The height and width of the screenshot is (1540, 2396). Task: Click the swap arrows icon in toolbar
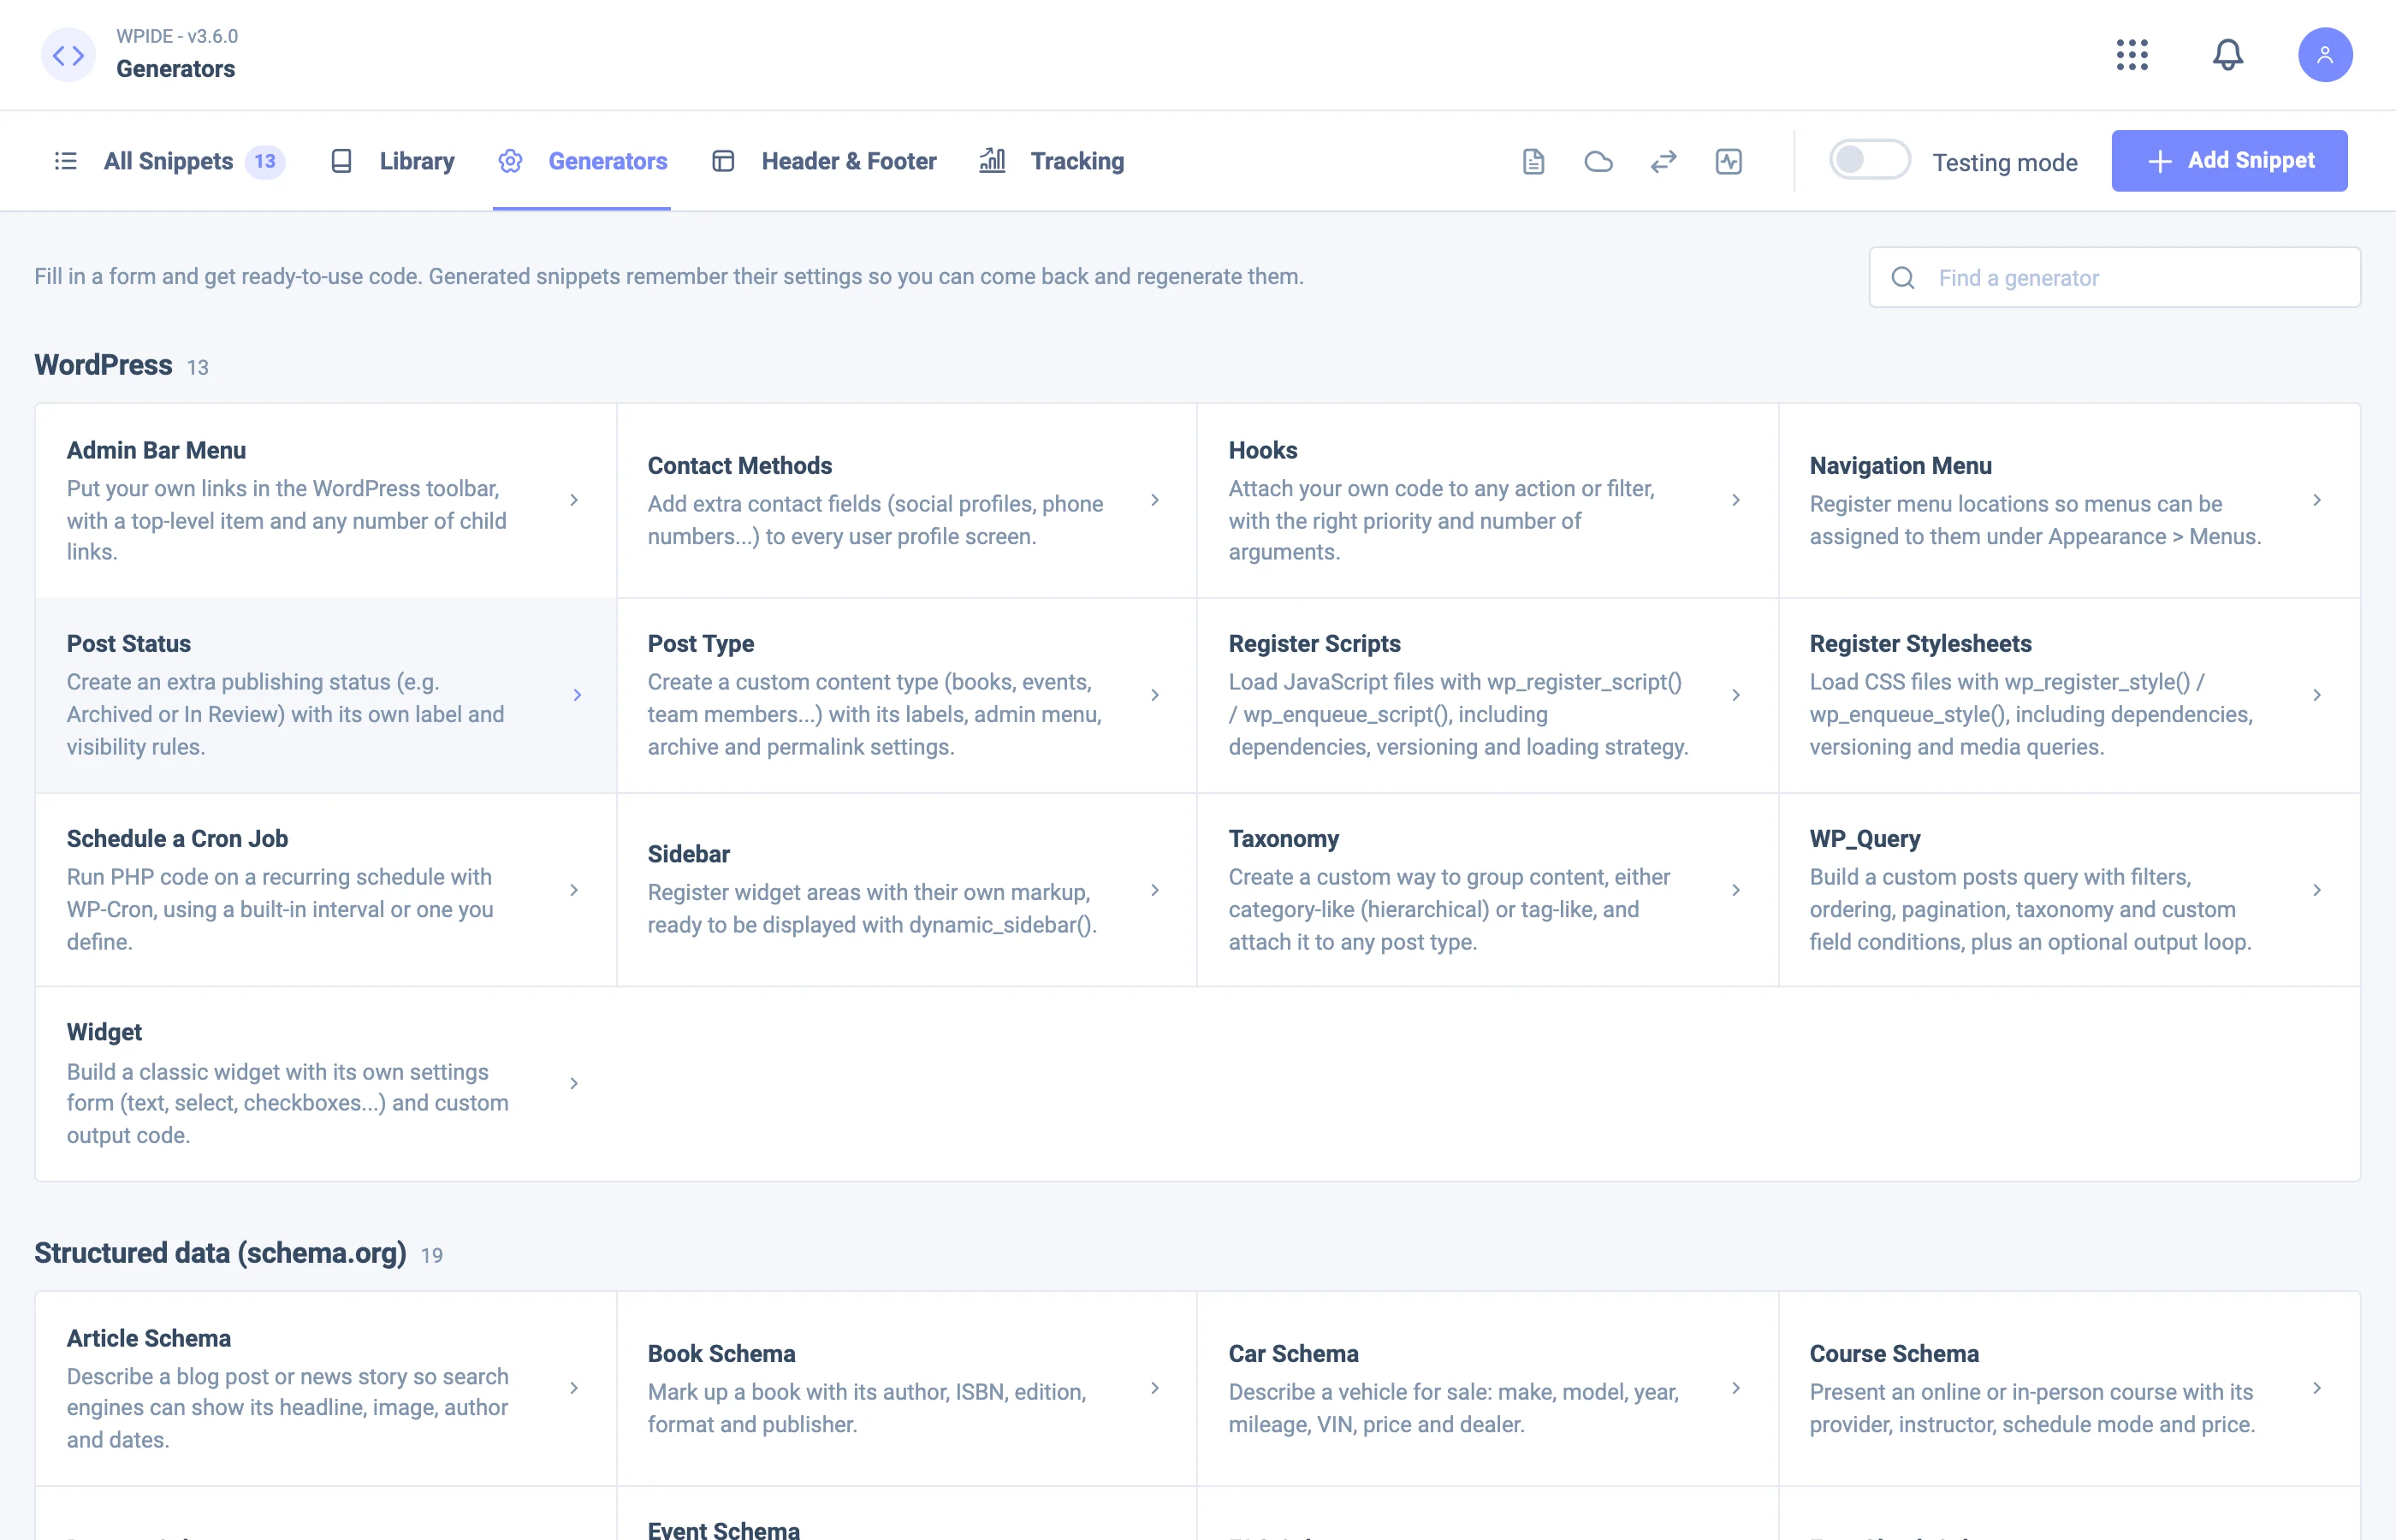point(1664,162)
